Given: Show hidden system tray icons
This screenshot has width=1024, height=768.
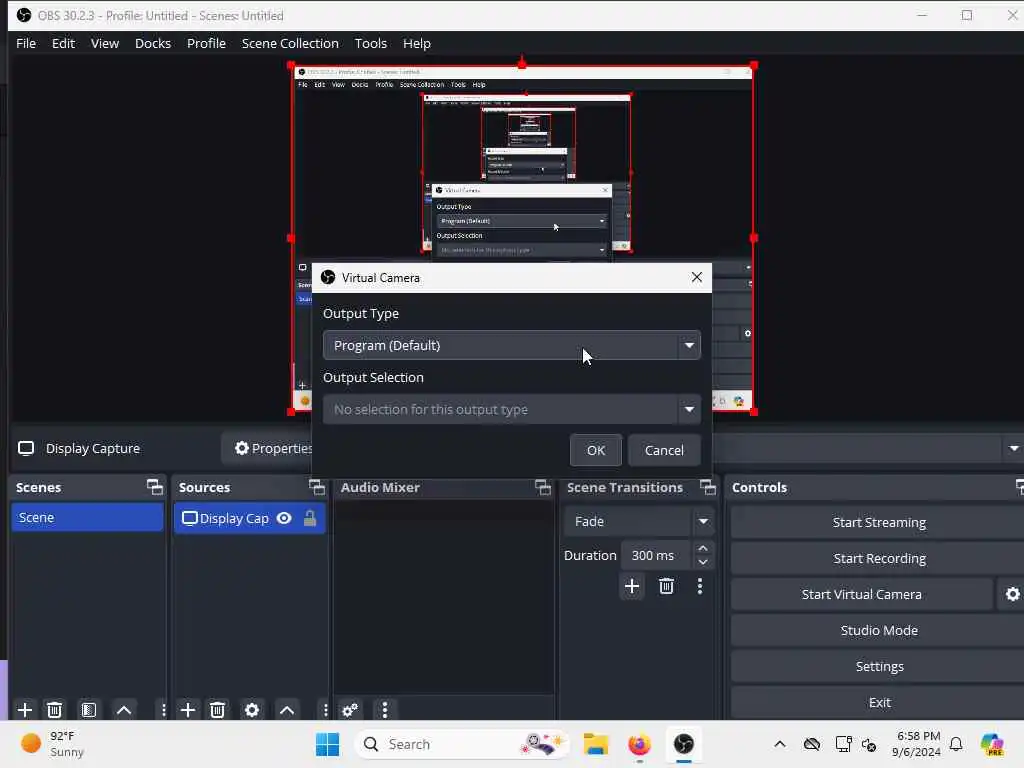Looking at the screenshot, I should tap(780, 744).
